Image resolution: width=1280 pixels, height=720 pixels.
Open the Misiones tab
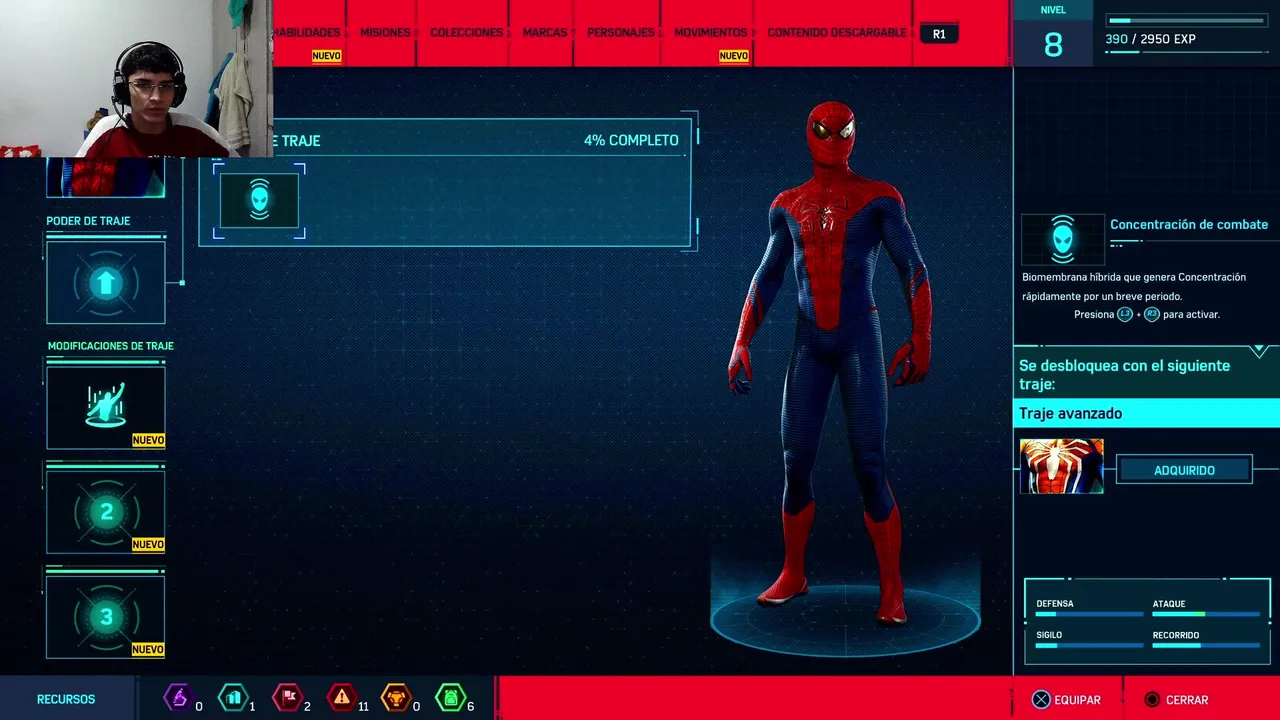pyautogui.click(x=385, y=32)
